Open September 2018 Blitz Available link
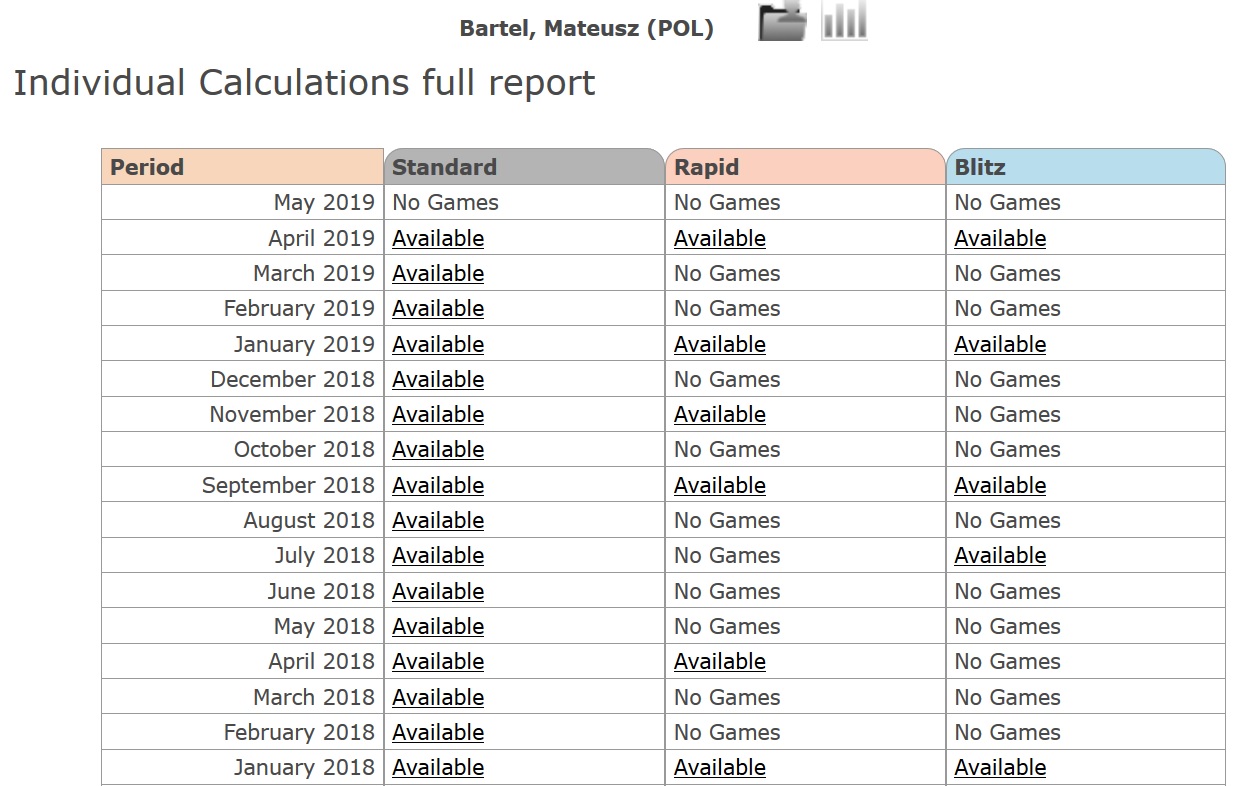The height and width of the screenshot is (786, 1241). tap(1000, 485)
